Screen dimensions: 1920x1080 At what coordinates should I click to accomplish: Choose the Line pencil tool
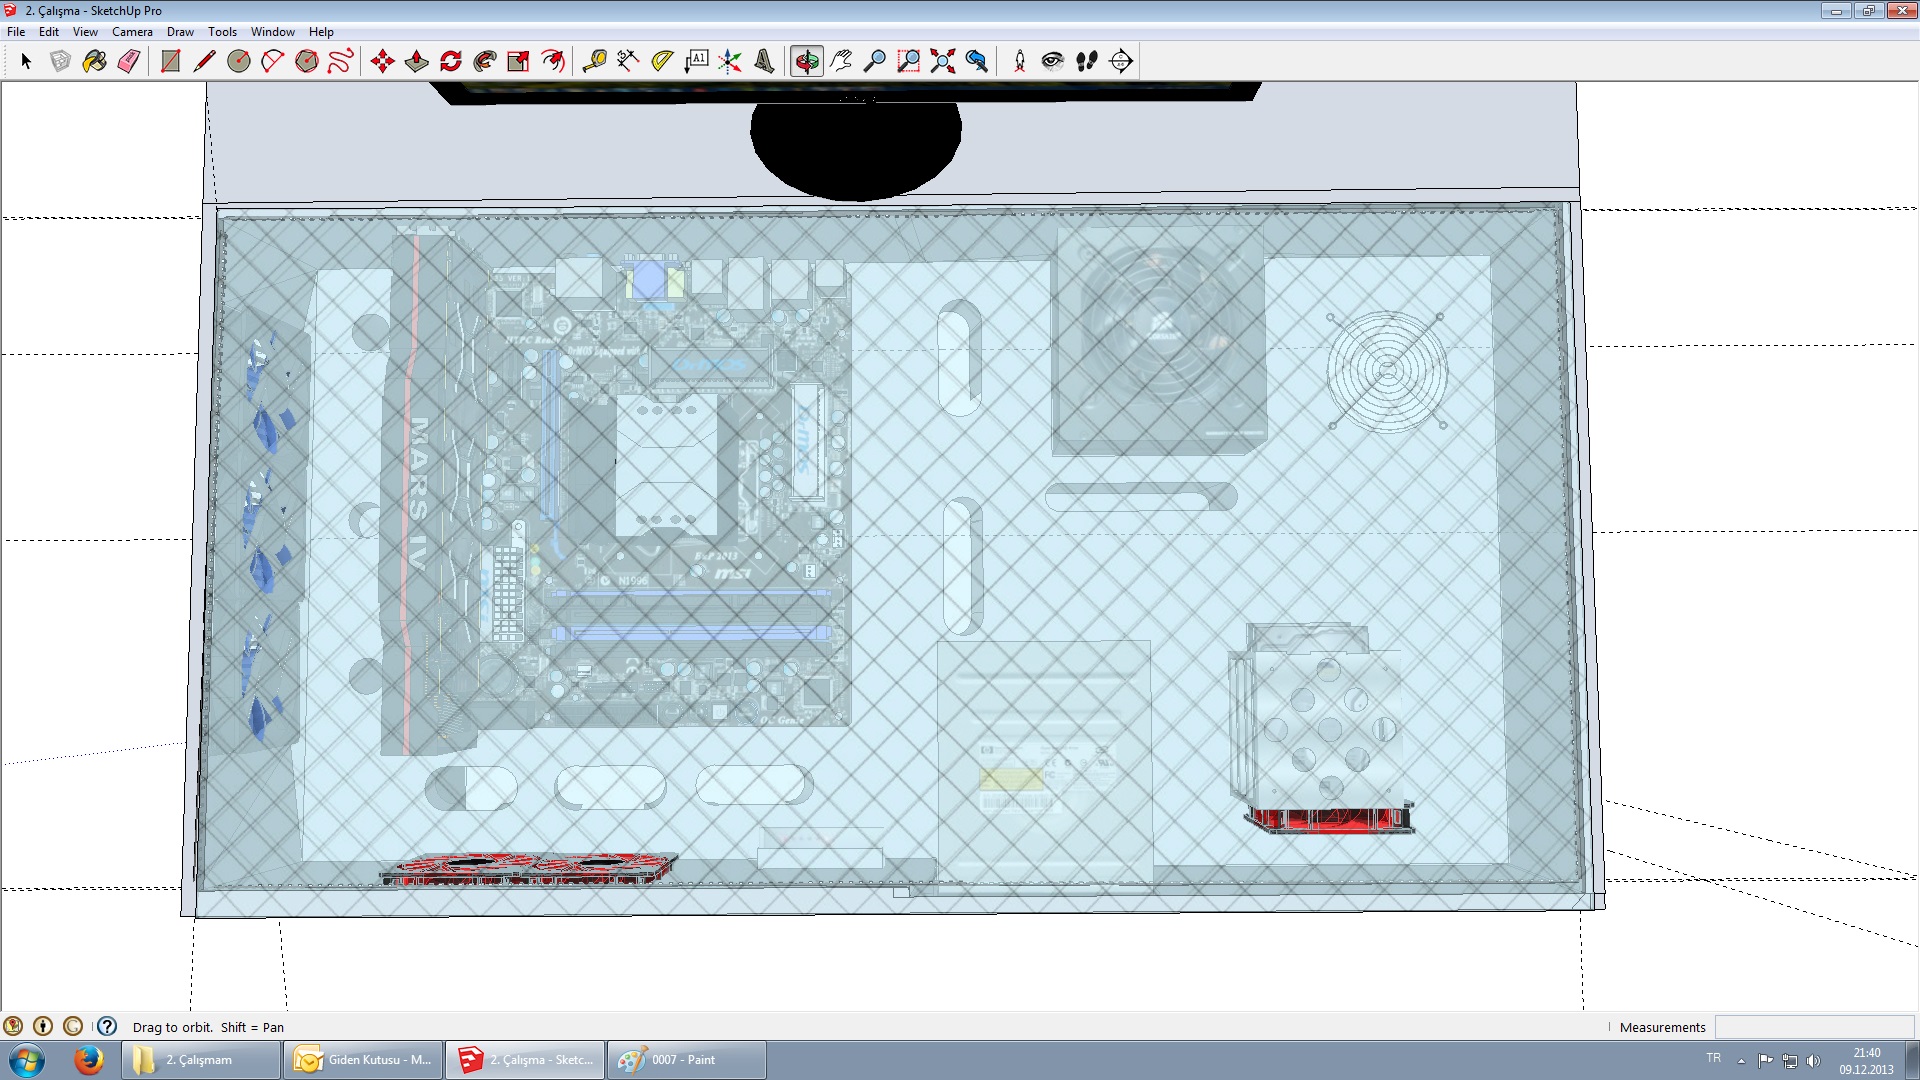(205, 61)
